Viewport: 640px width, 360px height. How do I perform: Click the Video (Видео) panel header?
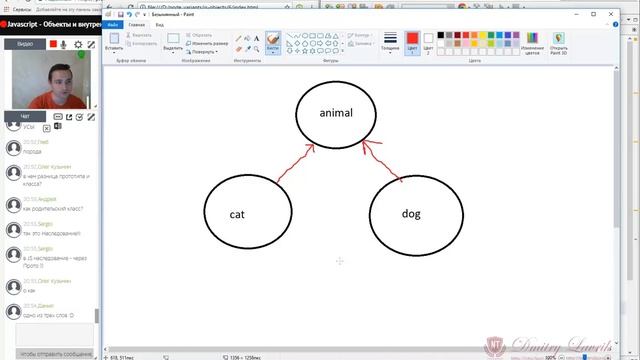point(25,44)
